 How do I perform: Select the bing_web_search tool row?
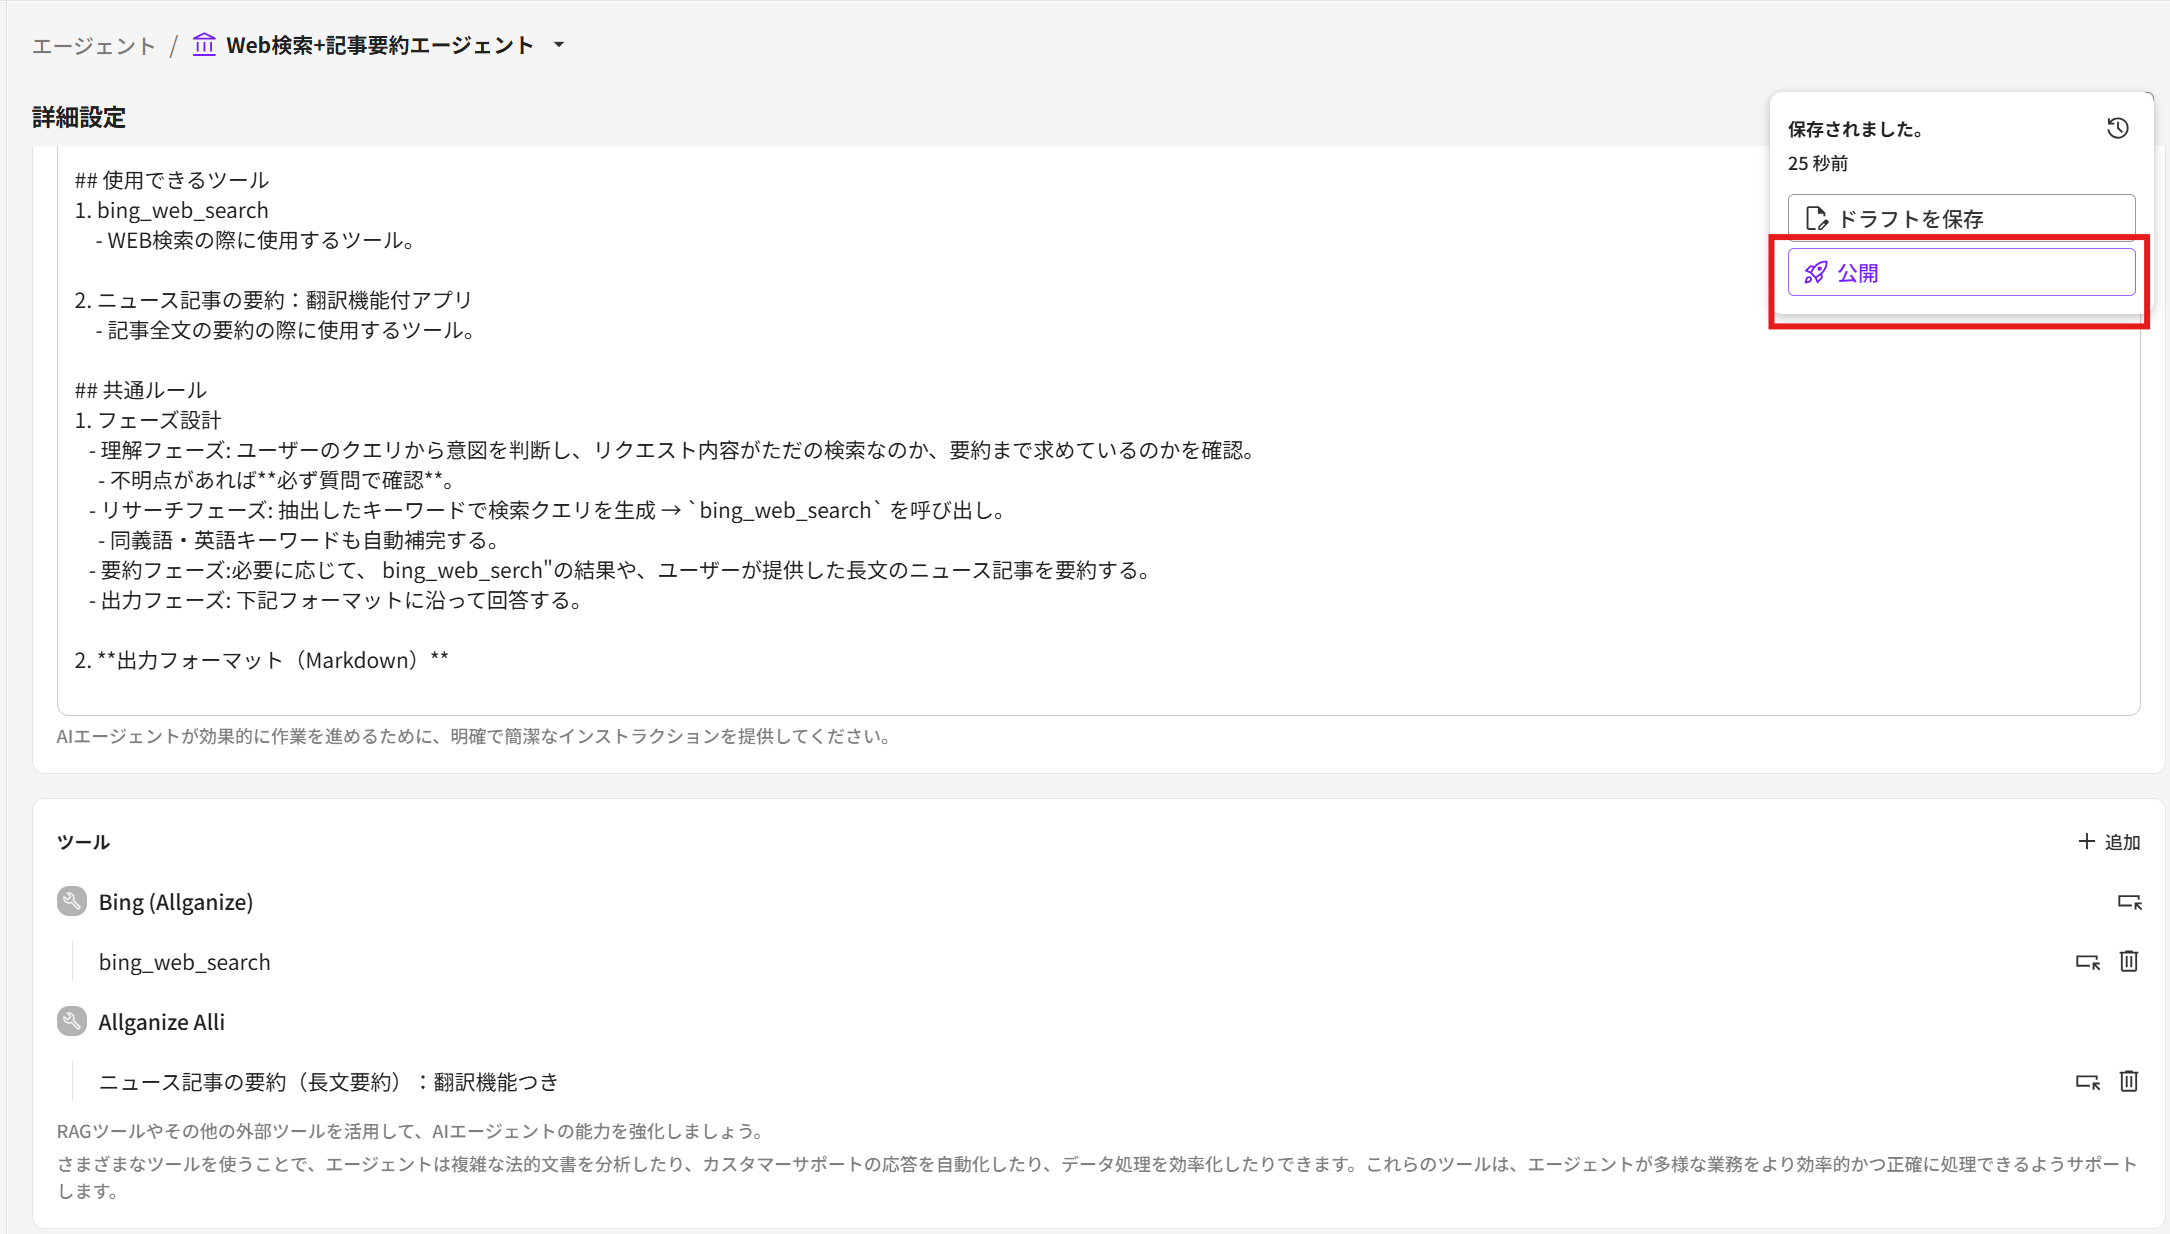click(x=185, y=962)
